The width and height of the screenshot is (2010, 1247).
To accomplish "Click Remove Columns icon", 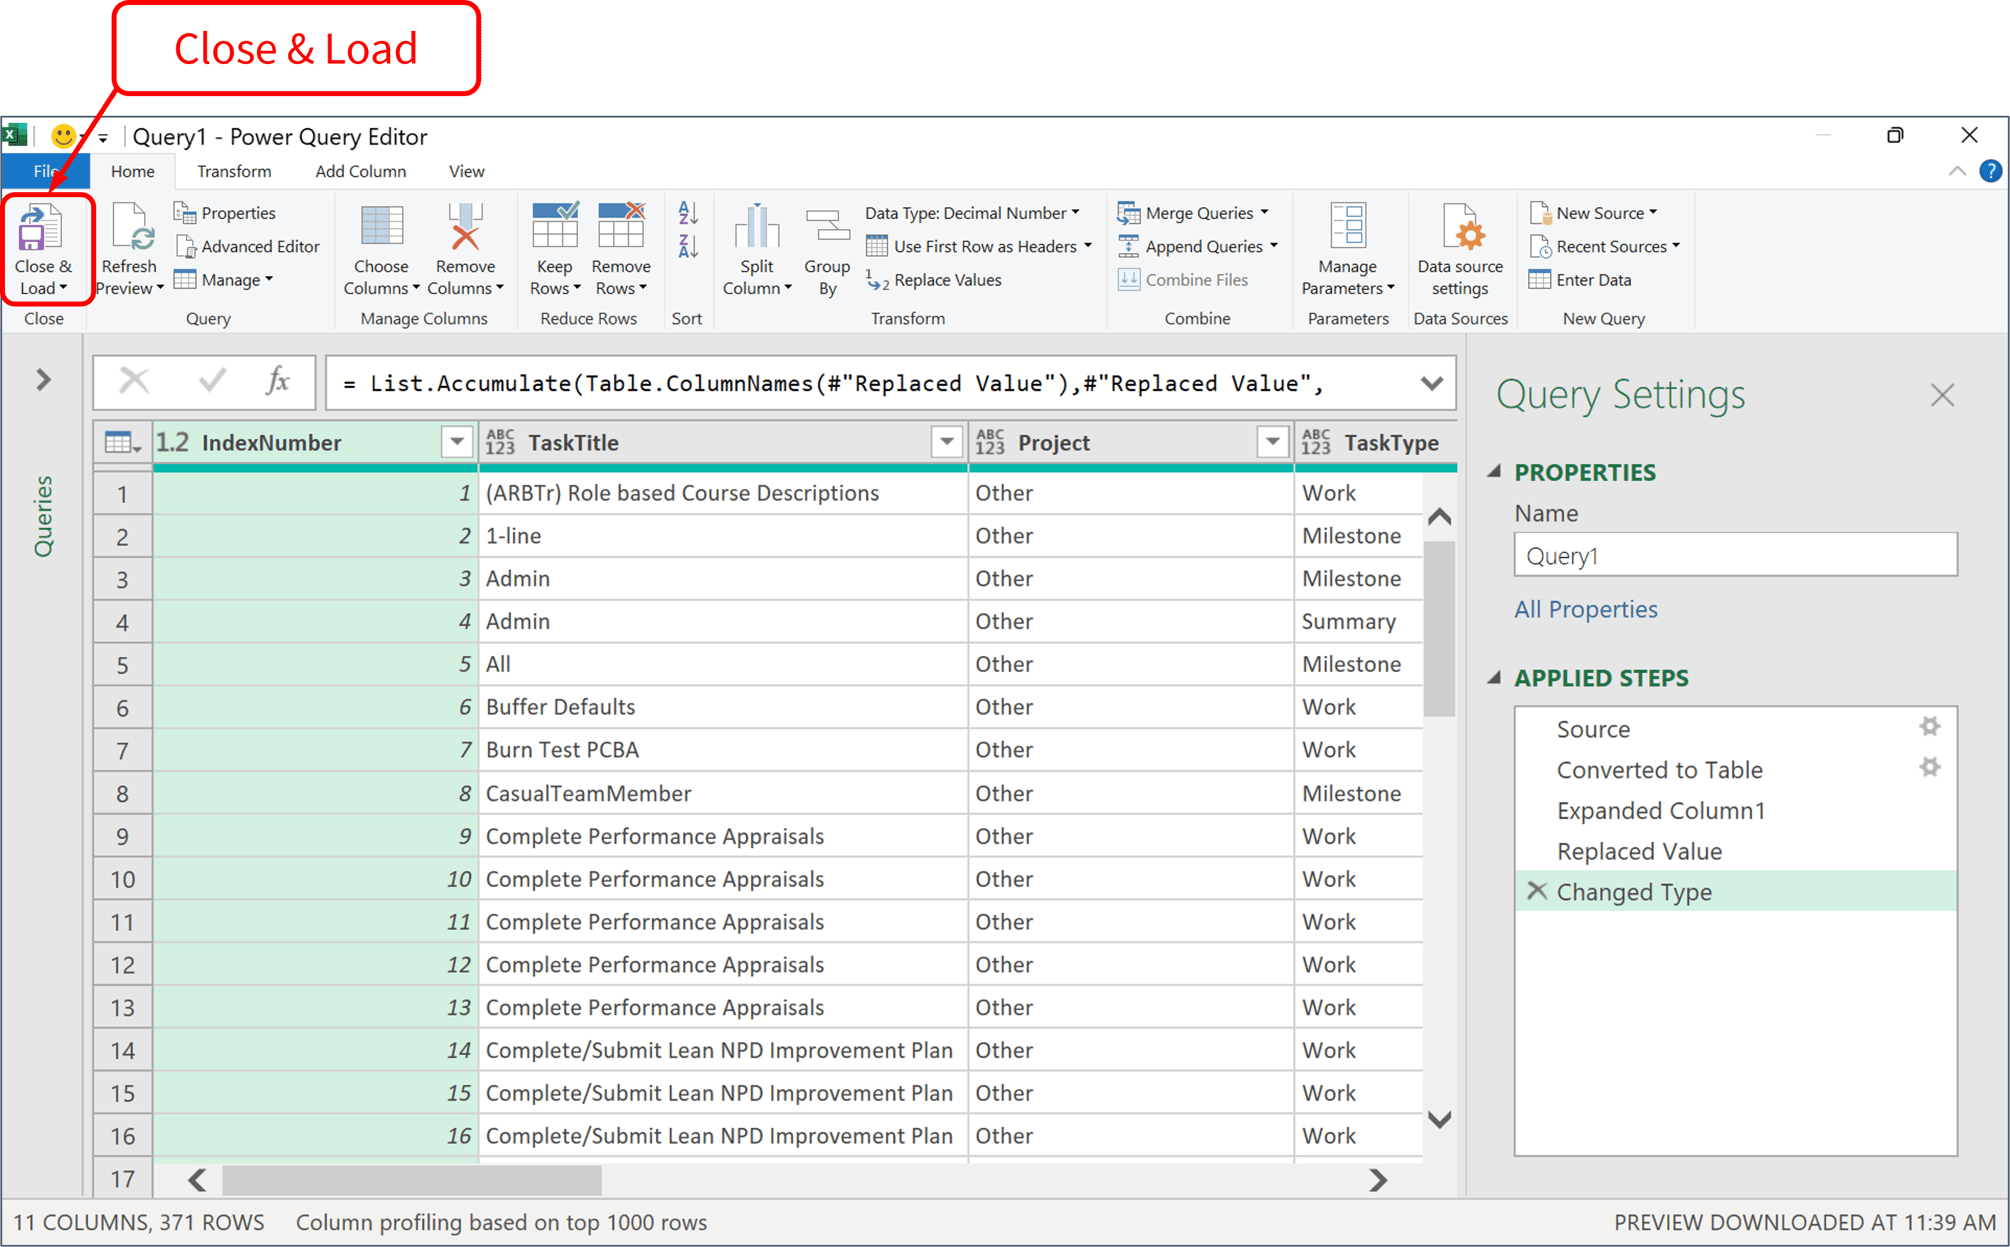I will (465, 227).
